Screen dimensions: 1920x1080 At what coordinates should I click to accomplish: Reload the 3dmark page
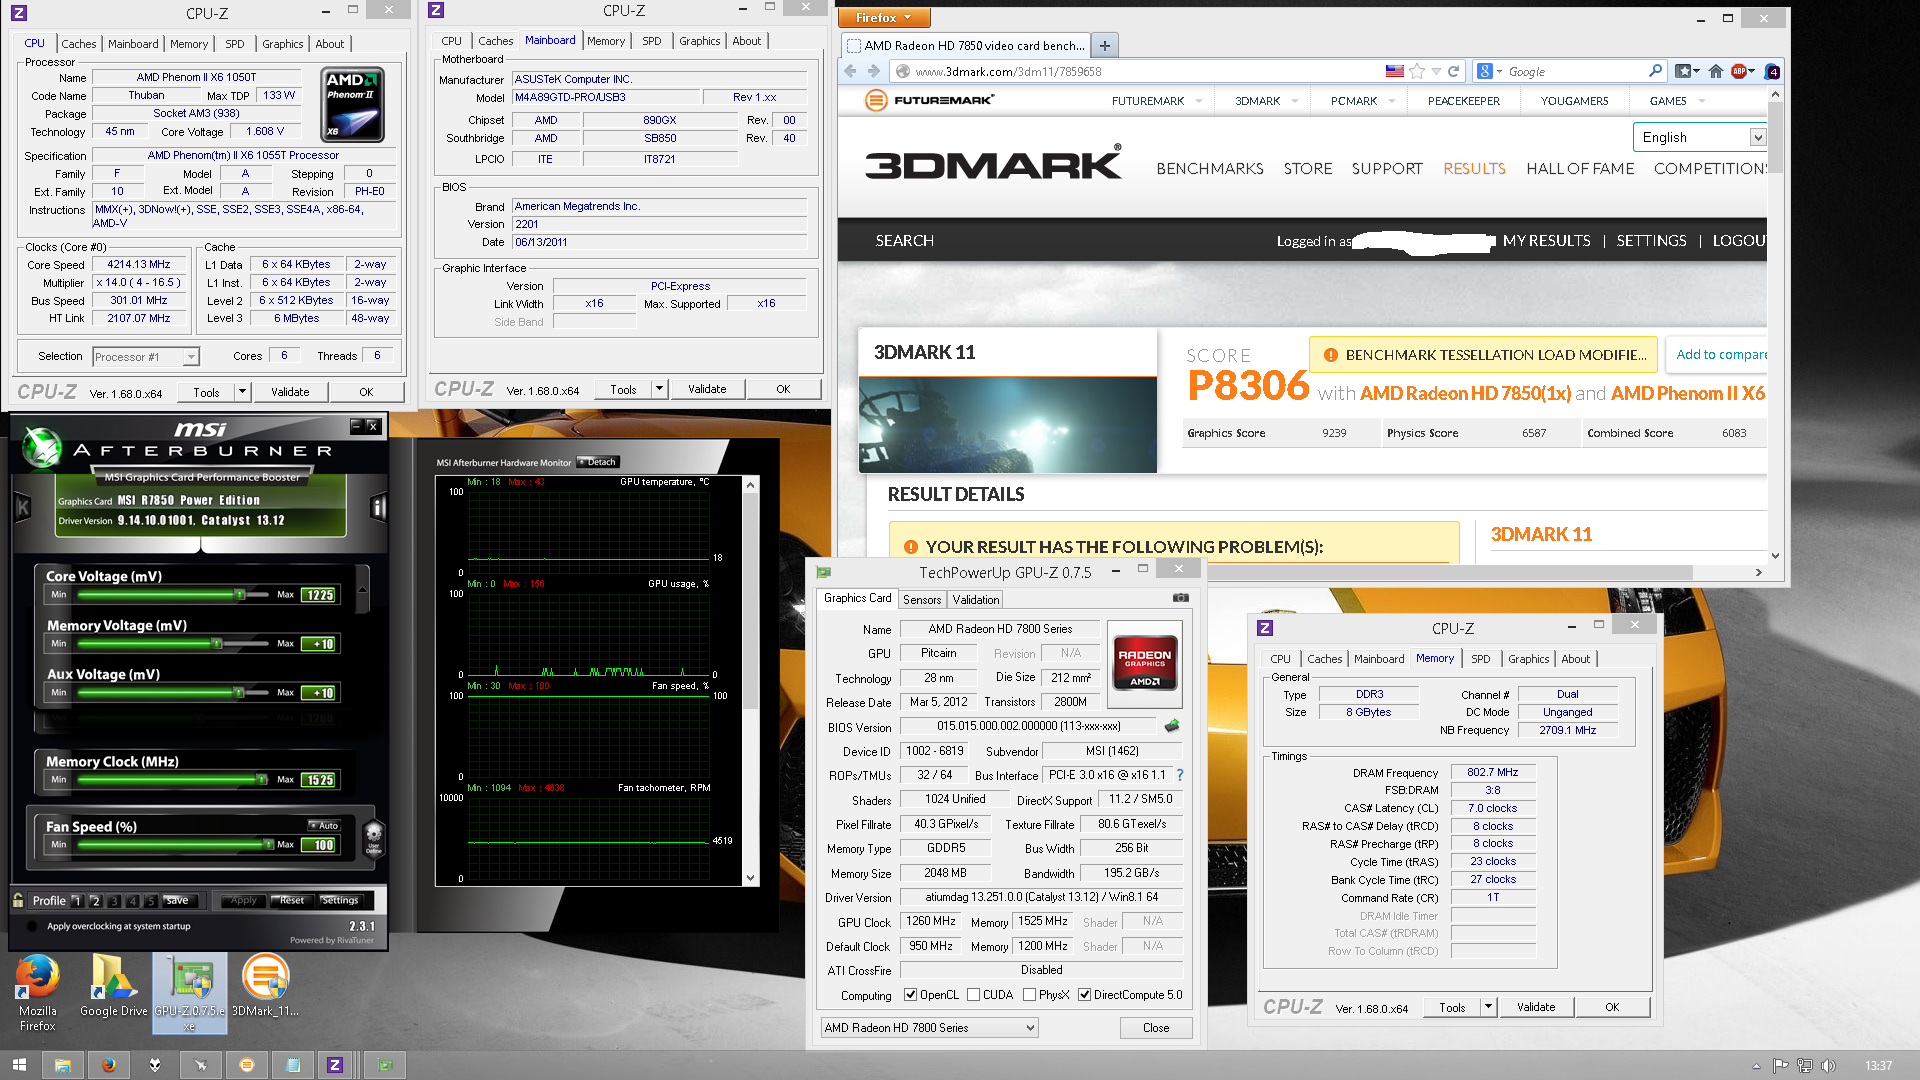click(x=1453, y=71)
